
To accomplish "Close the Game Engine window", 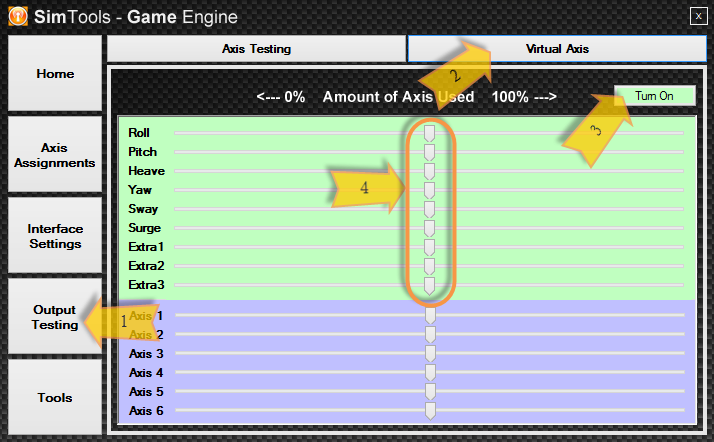I will tap(698, 16).
